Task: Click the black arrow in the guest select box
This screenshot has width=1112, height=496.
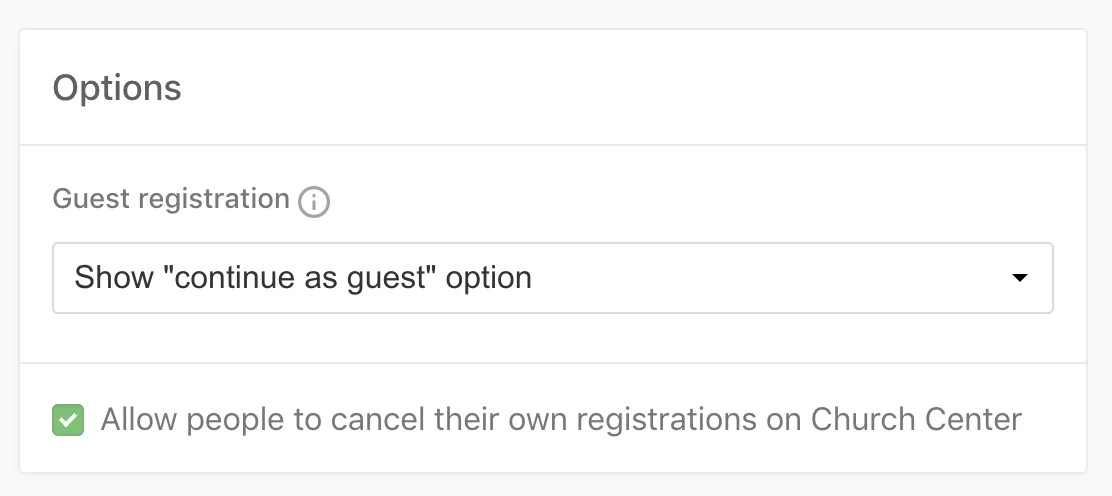Action: tap(1020, 278)
